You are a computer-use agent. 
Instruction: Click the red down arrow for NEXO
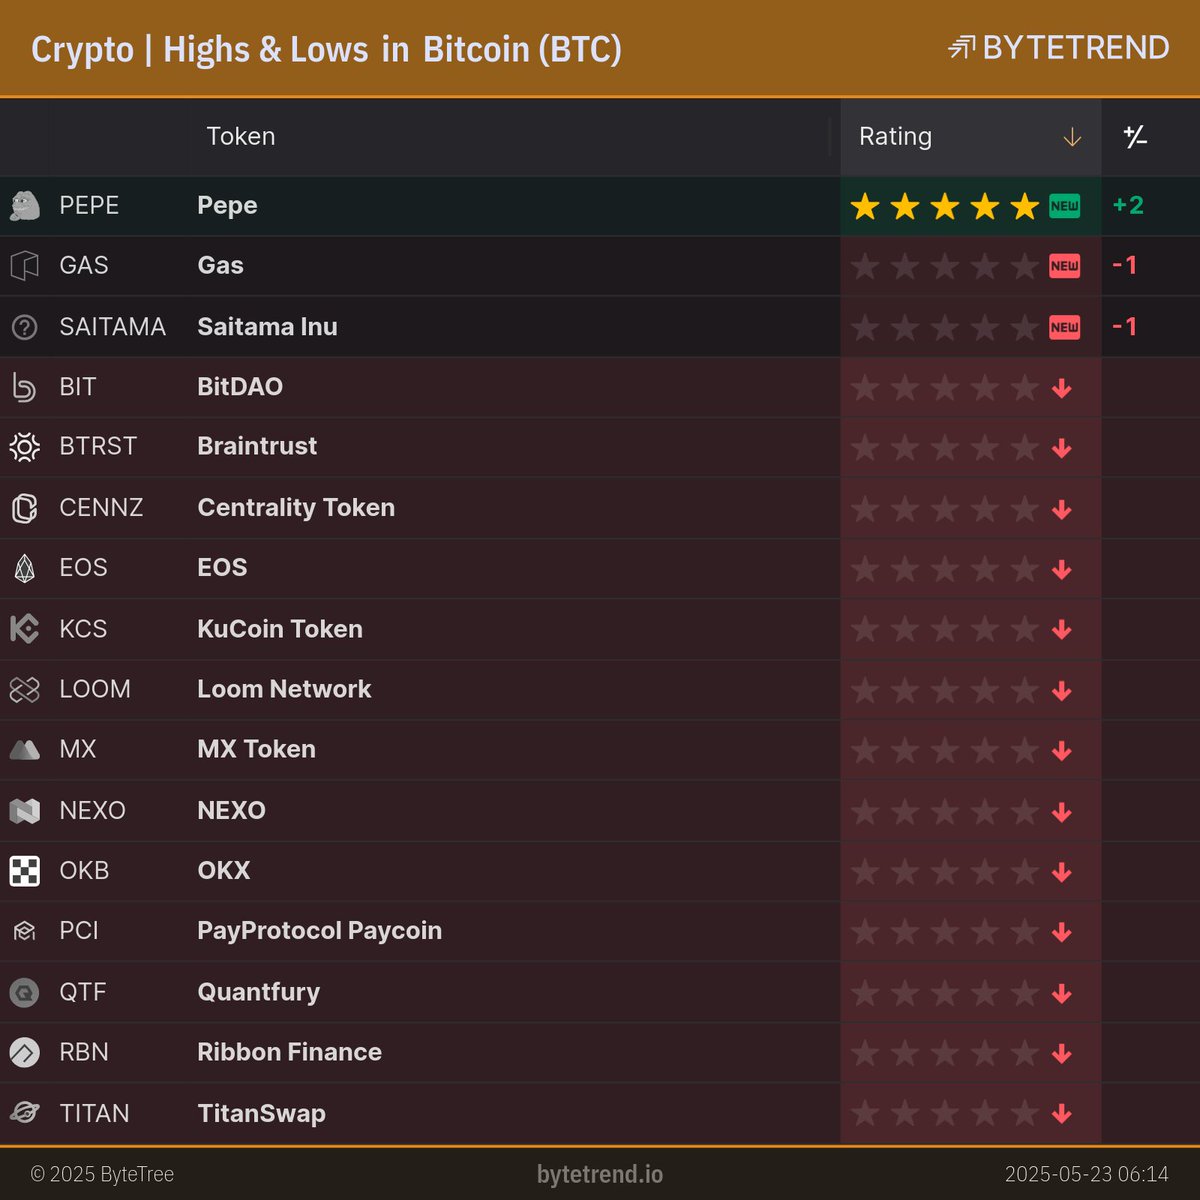(x=1062, y=811)
